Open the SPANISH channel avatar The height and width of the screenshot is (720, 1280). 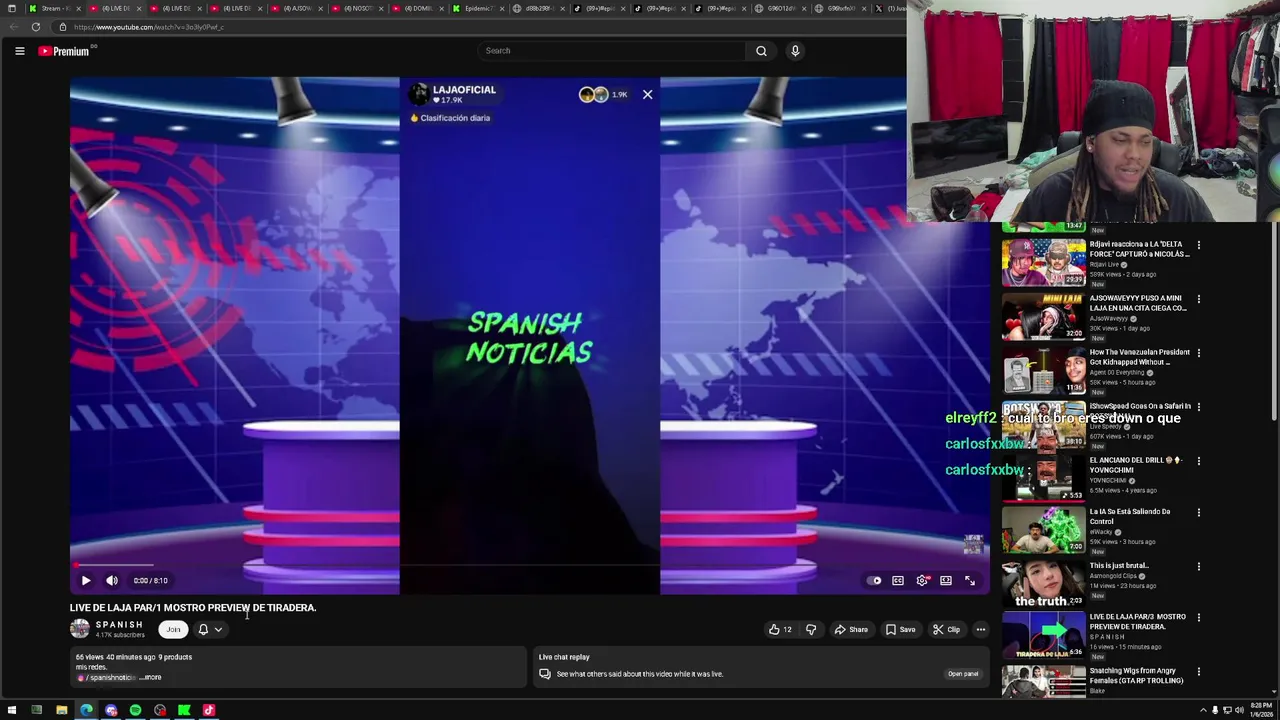tap(80, 629)
